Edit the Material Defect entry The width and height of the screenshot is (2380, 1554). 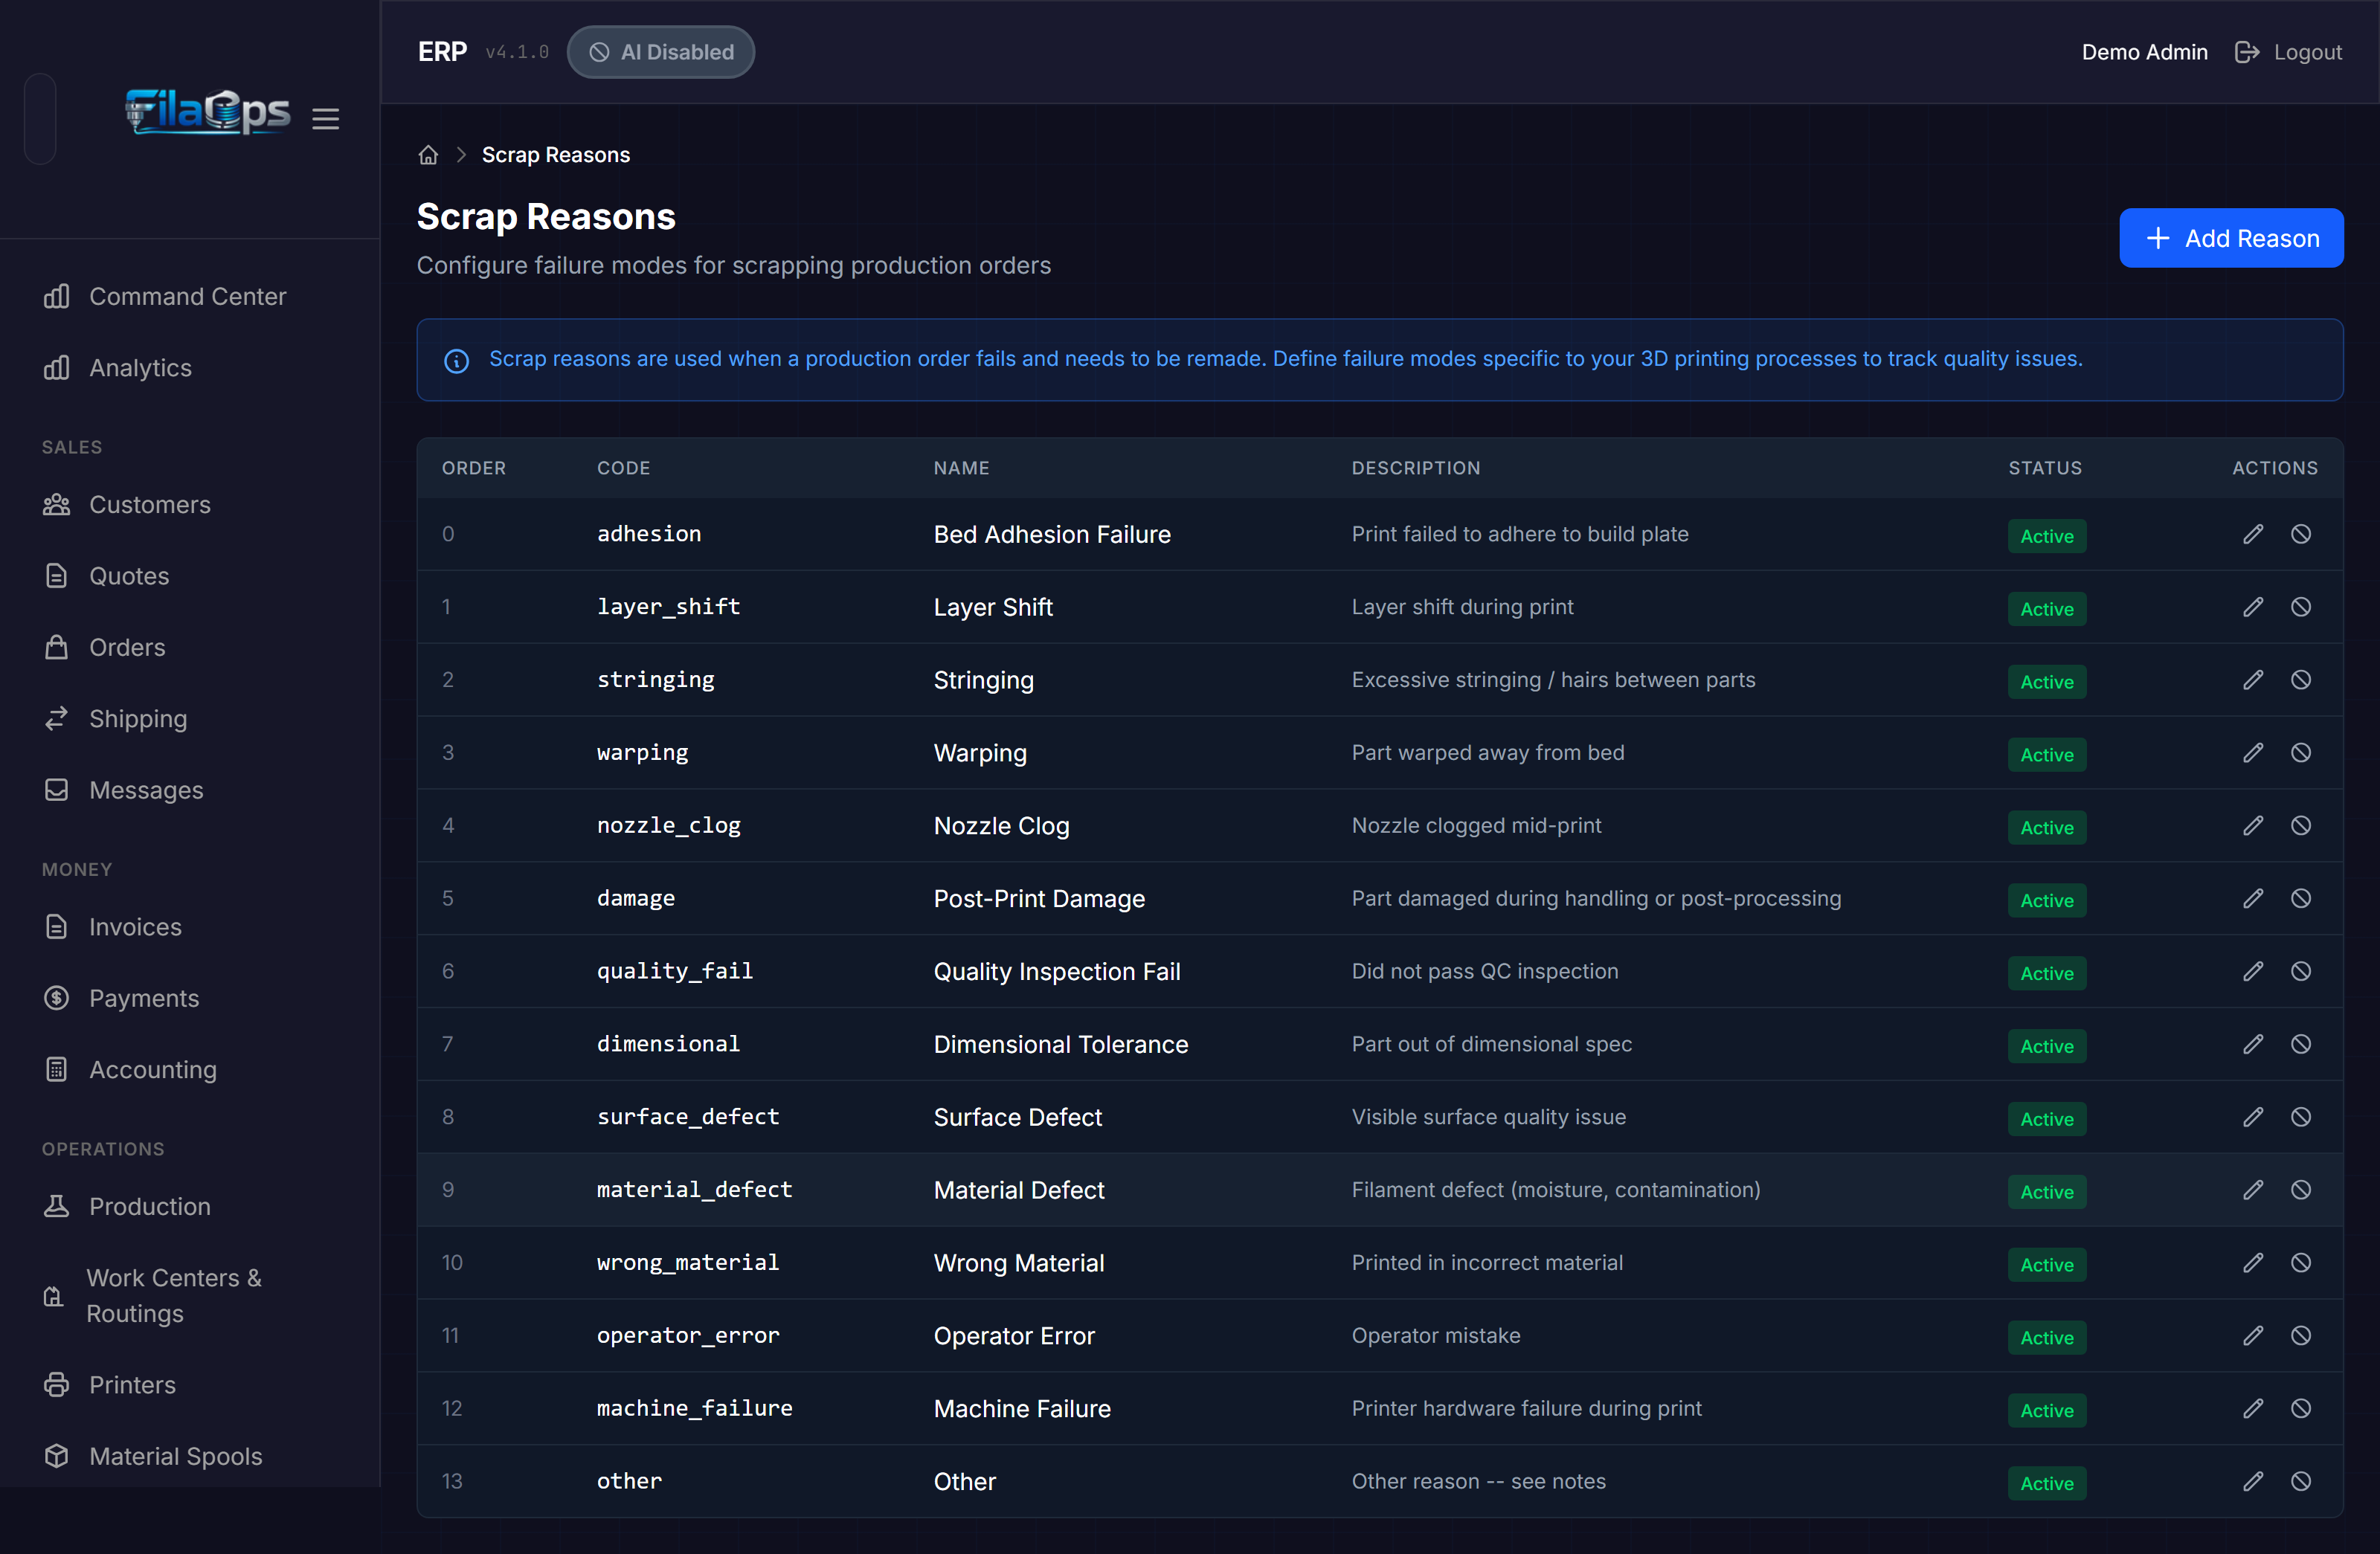(2253, 1189)
